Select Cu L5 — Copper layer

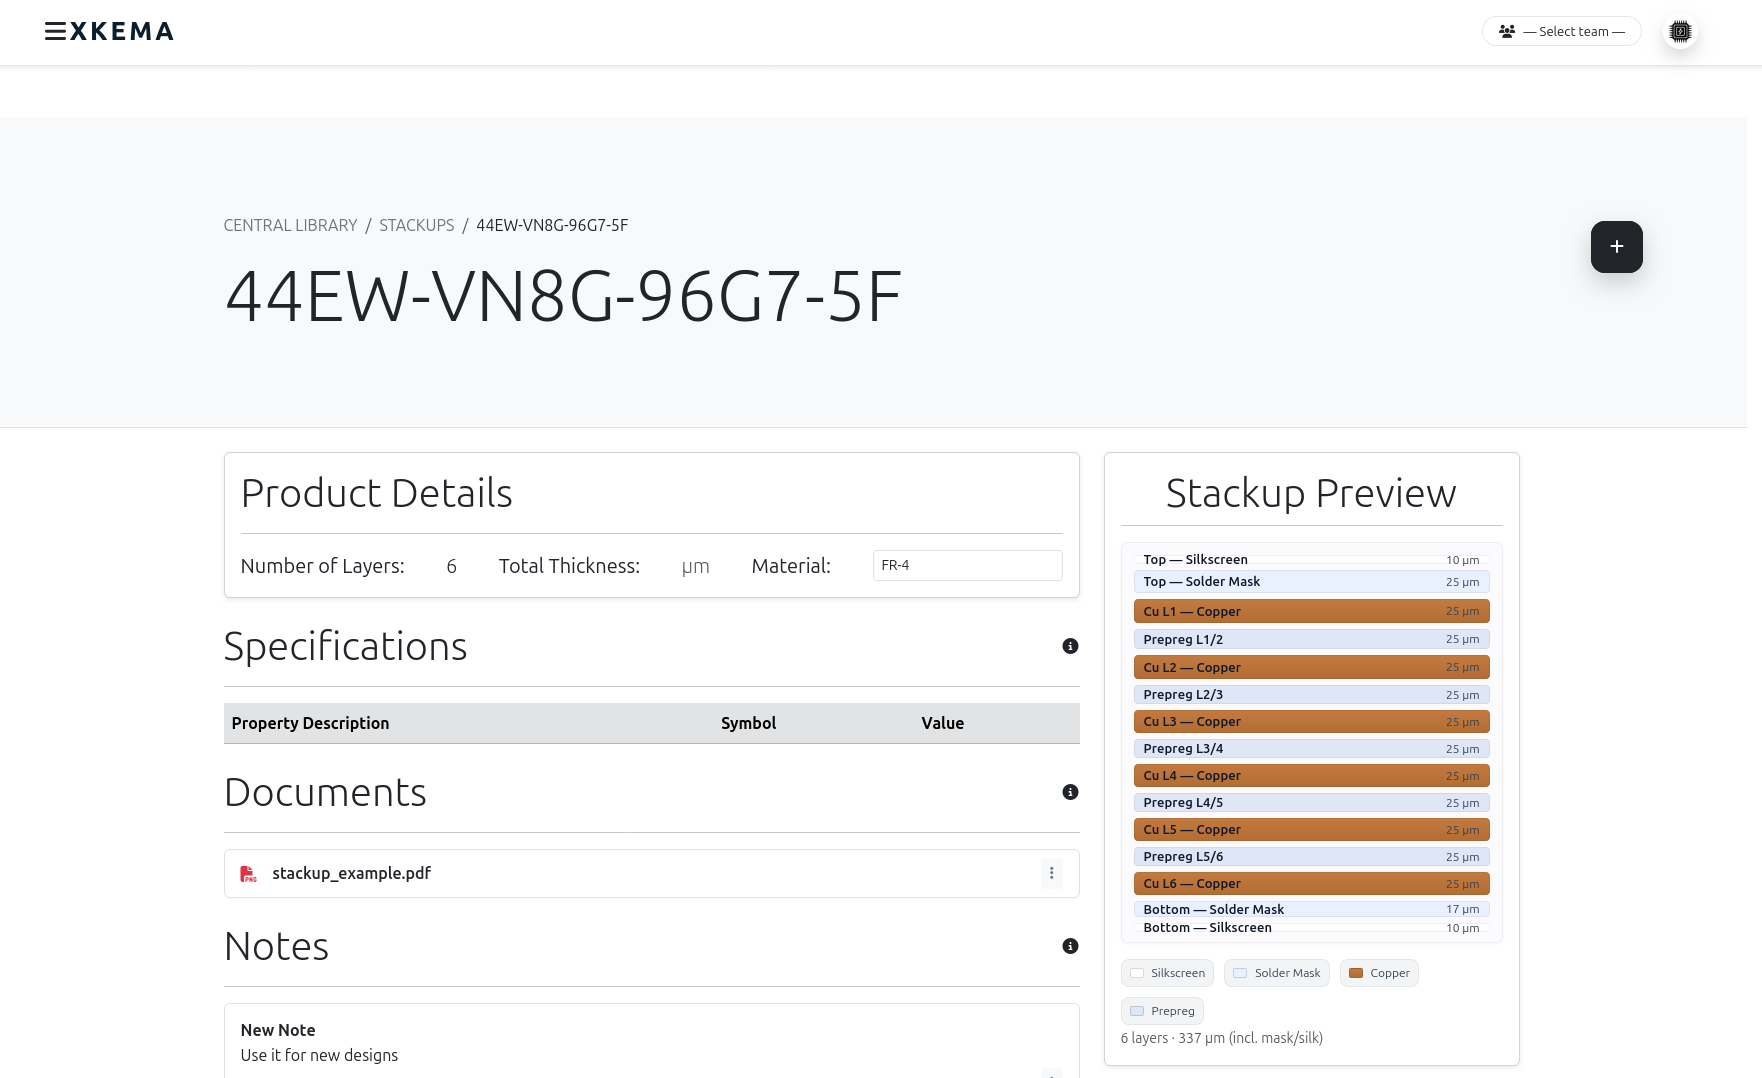click(x=1311, y=829)
